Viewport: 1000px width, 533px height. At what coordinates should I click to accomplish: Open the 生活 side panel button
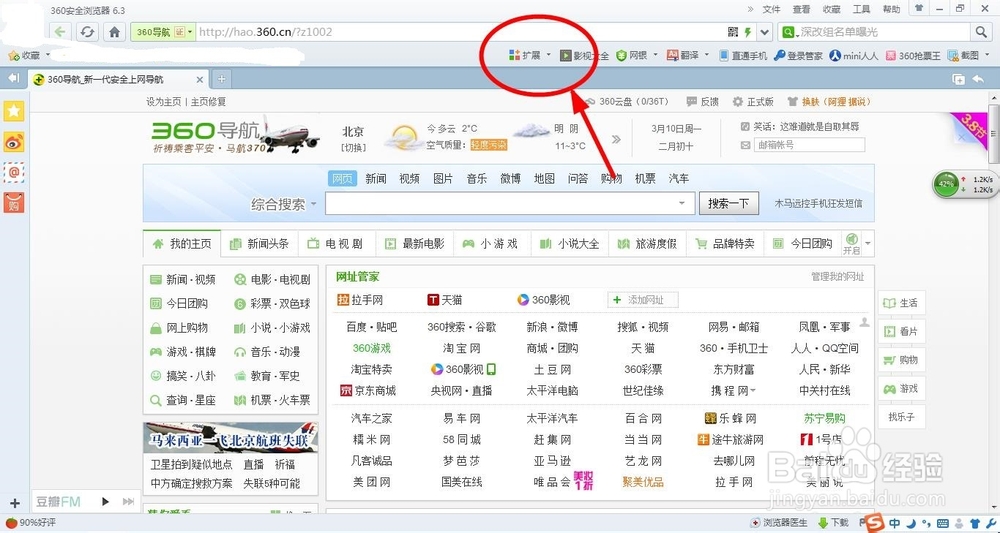[x=901, y=303]
